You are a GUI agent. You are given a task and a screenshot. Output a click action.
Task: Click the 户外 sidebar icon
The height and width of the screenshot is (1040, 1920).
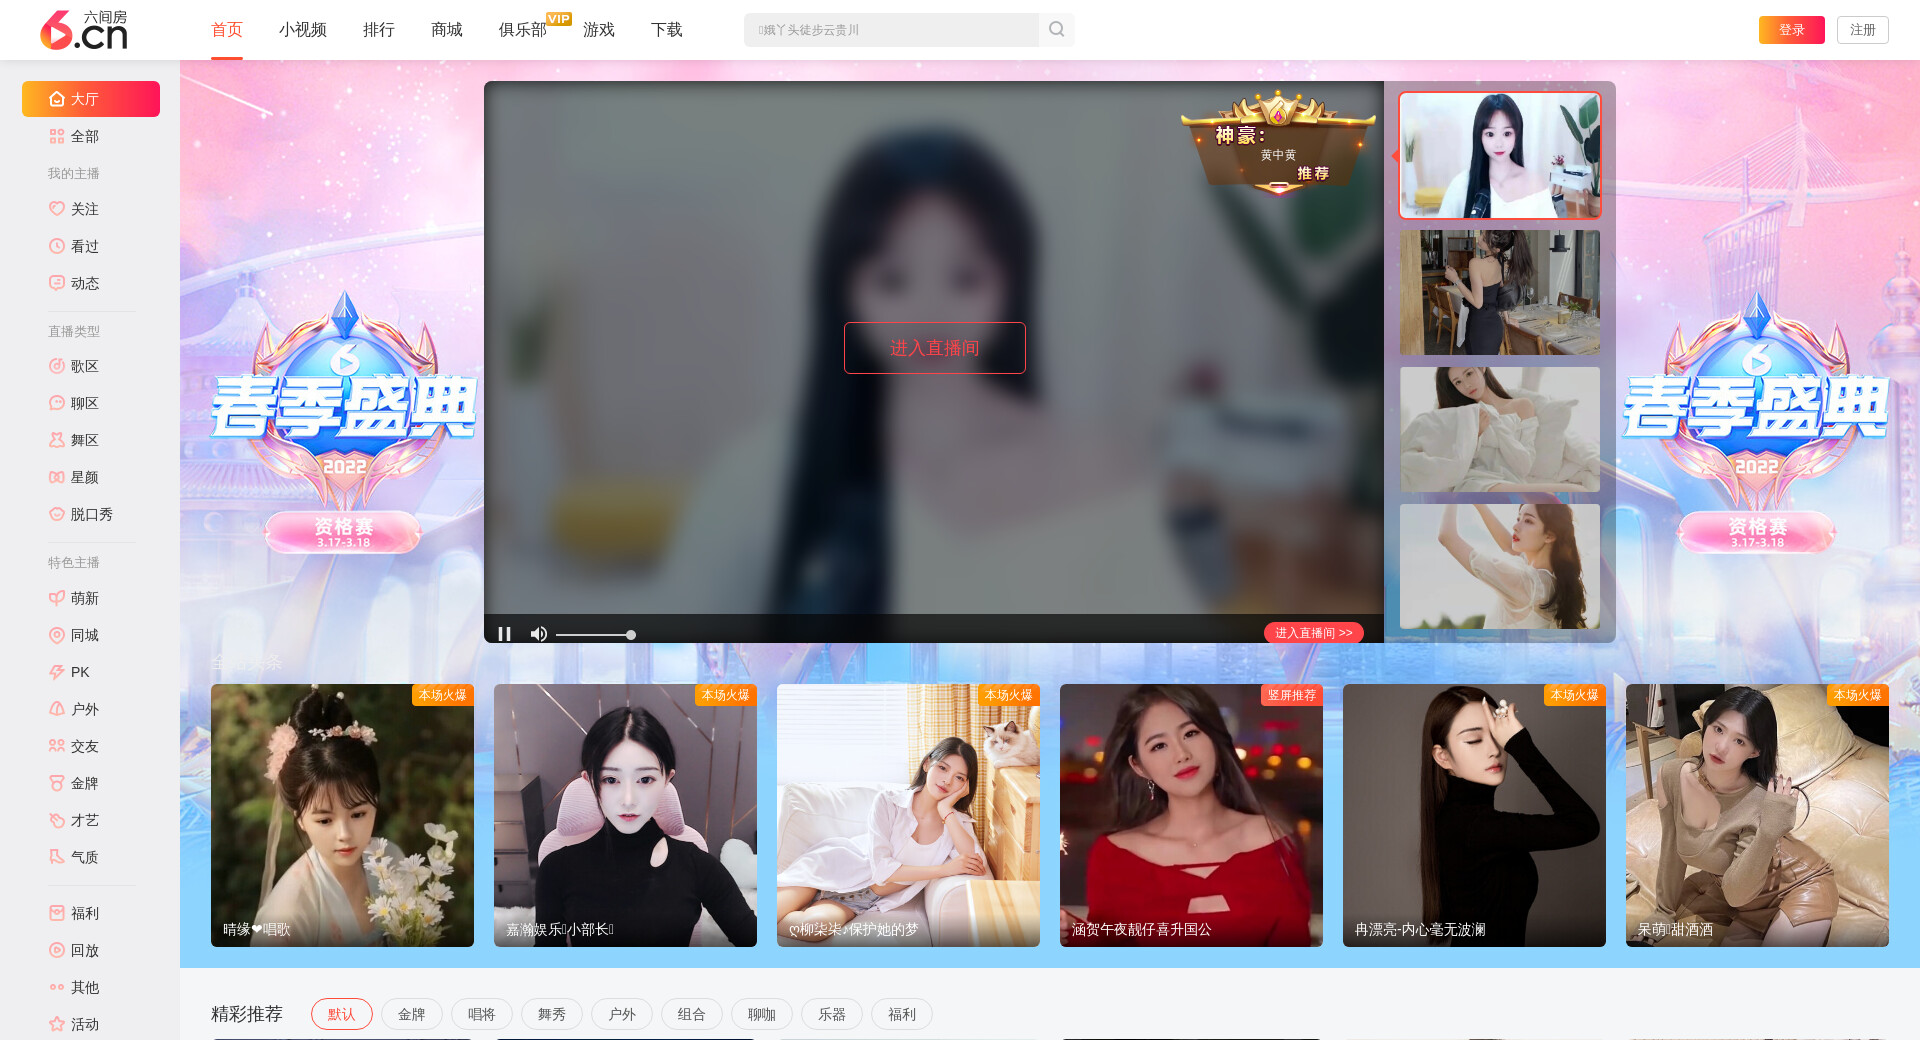57,709
